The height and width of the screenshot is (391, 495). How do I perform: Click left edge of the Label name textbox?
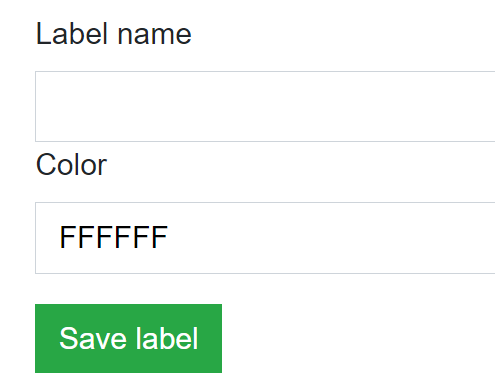42,106
